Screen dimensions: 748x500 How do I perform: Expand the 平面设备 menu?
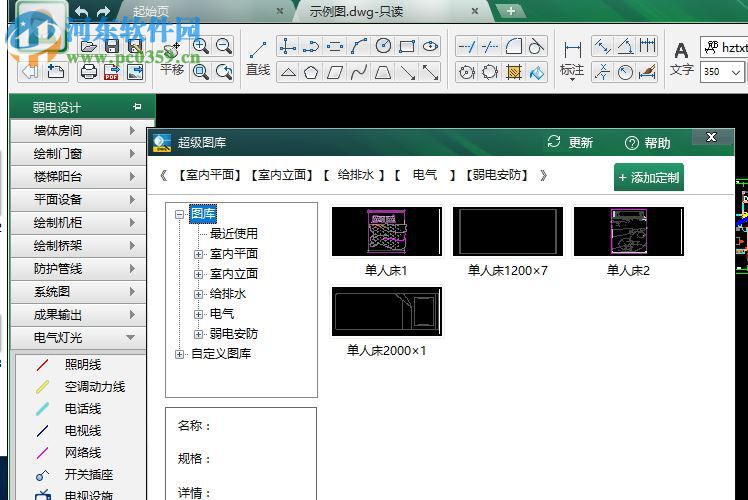pyautogui.click(x=78, y=199)
